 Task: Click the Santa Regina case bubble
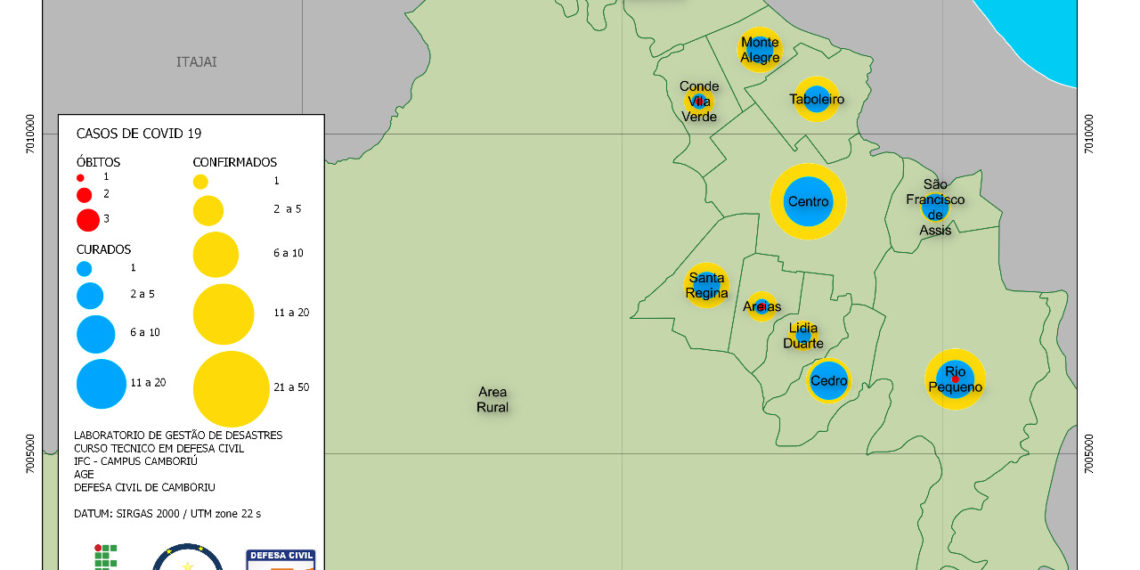[x=707, y=285]
